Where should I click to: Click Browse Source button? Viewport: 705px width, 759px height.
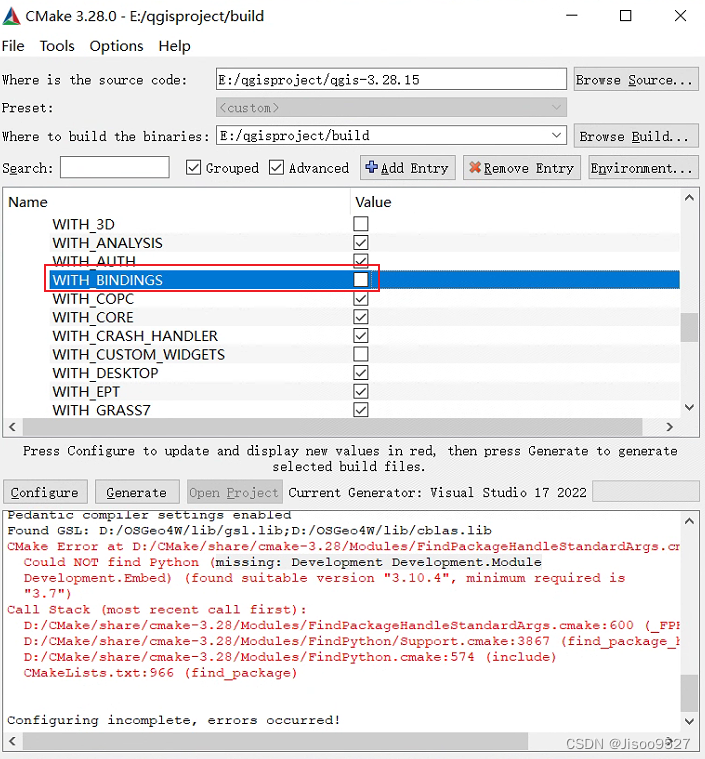(635, 79)
